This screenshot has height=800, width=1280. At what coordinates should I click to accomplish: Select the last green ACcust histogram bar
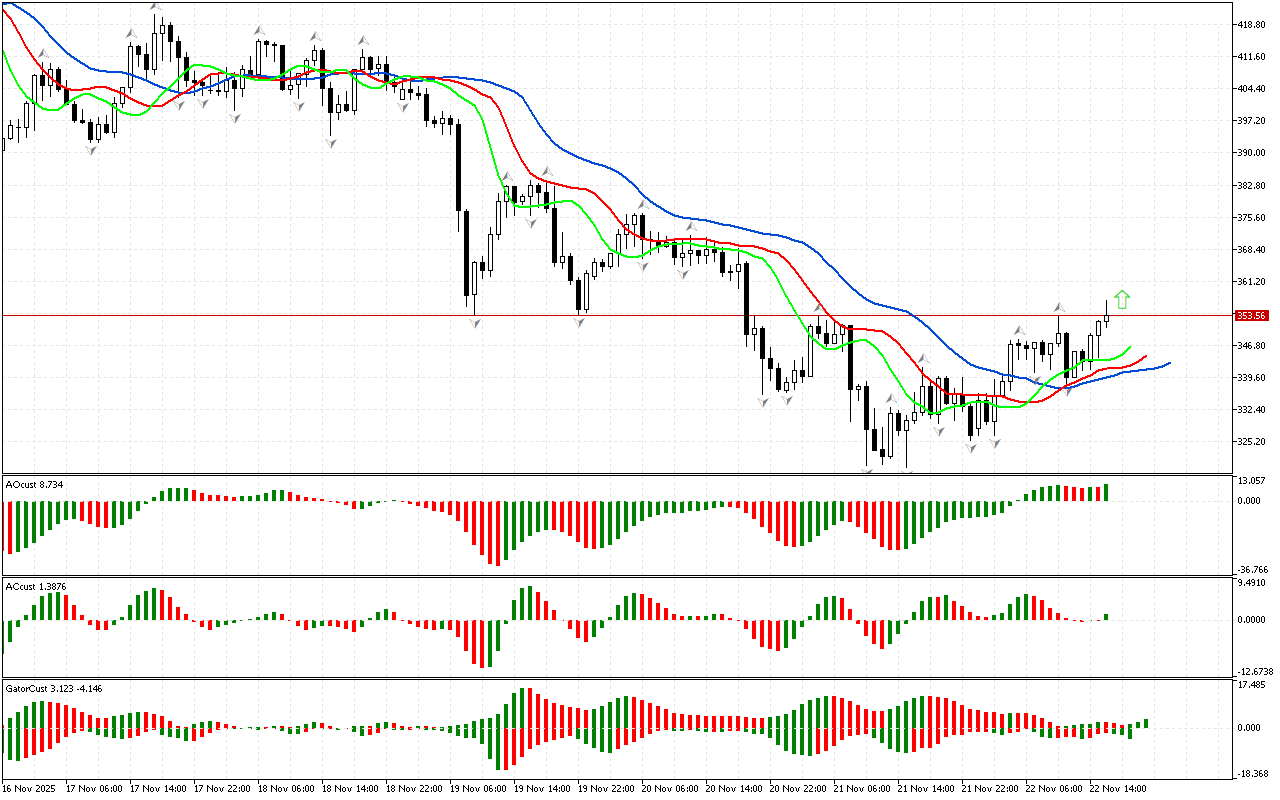[1106, 617]
